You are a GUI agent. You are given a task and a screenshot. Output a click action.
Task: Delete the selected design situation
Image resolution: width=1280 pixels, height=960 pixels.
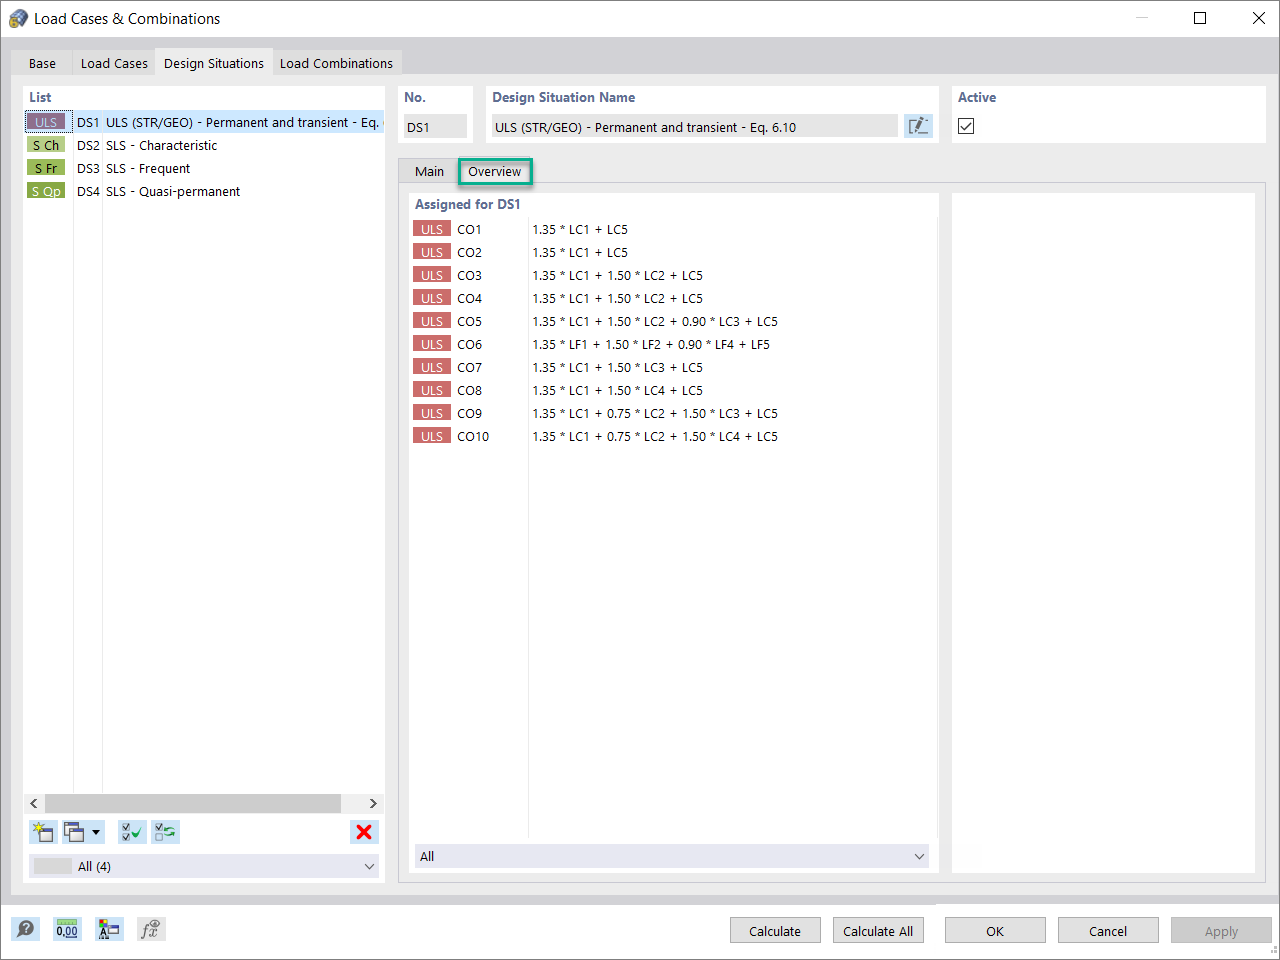(364, 831)
